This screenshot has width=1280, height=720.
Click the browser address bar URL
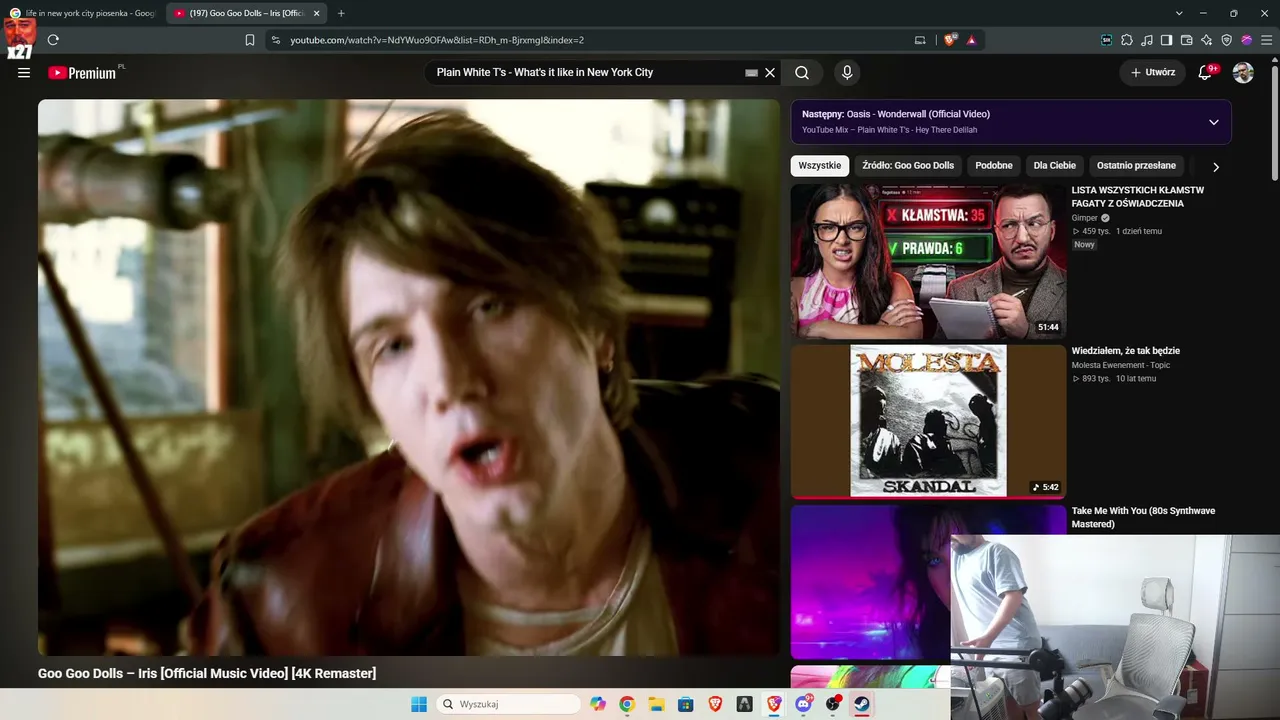[437, 40]
